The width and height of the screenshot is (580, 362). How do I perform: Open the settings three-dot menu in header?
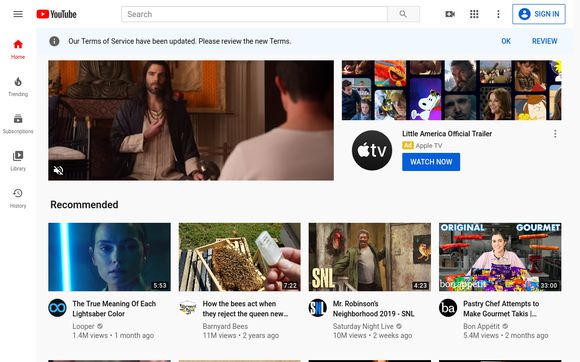point(498,14)
